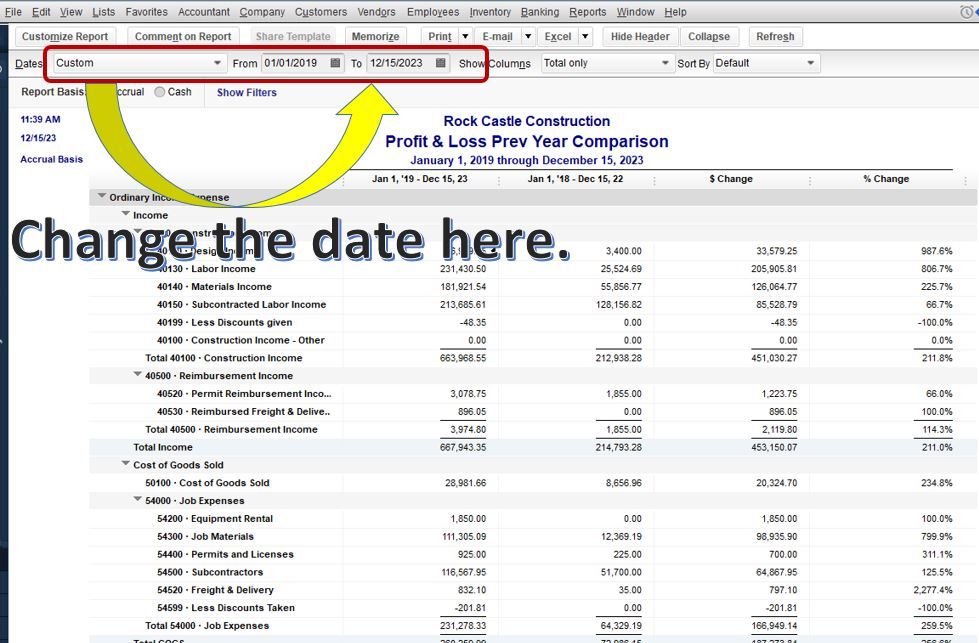Click the From date field 01/01/2019
This screenshot has width=979, height=643.
click(295, 63)
